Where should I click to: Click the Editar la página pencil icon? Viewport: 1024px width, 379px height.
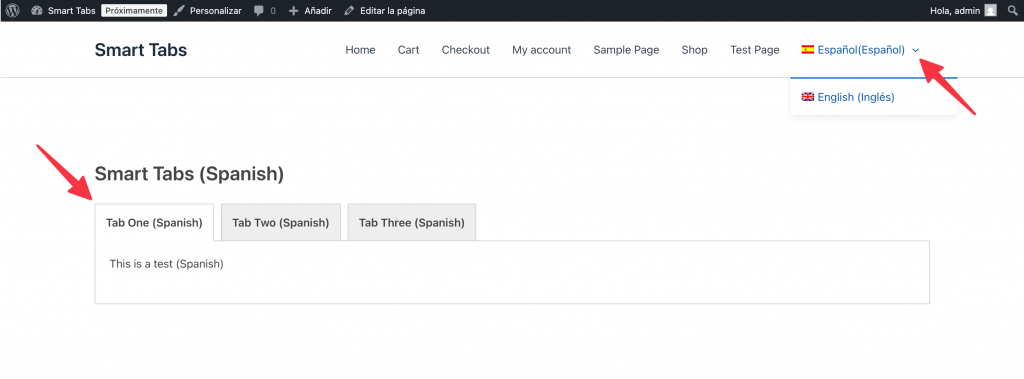[349, 10]
